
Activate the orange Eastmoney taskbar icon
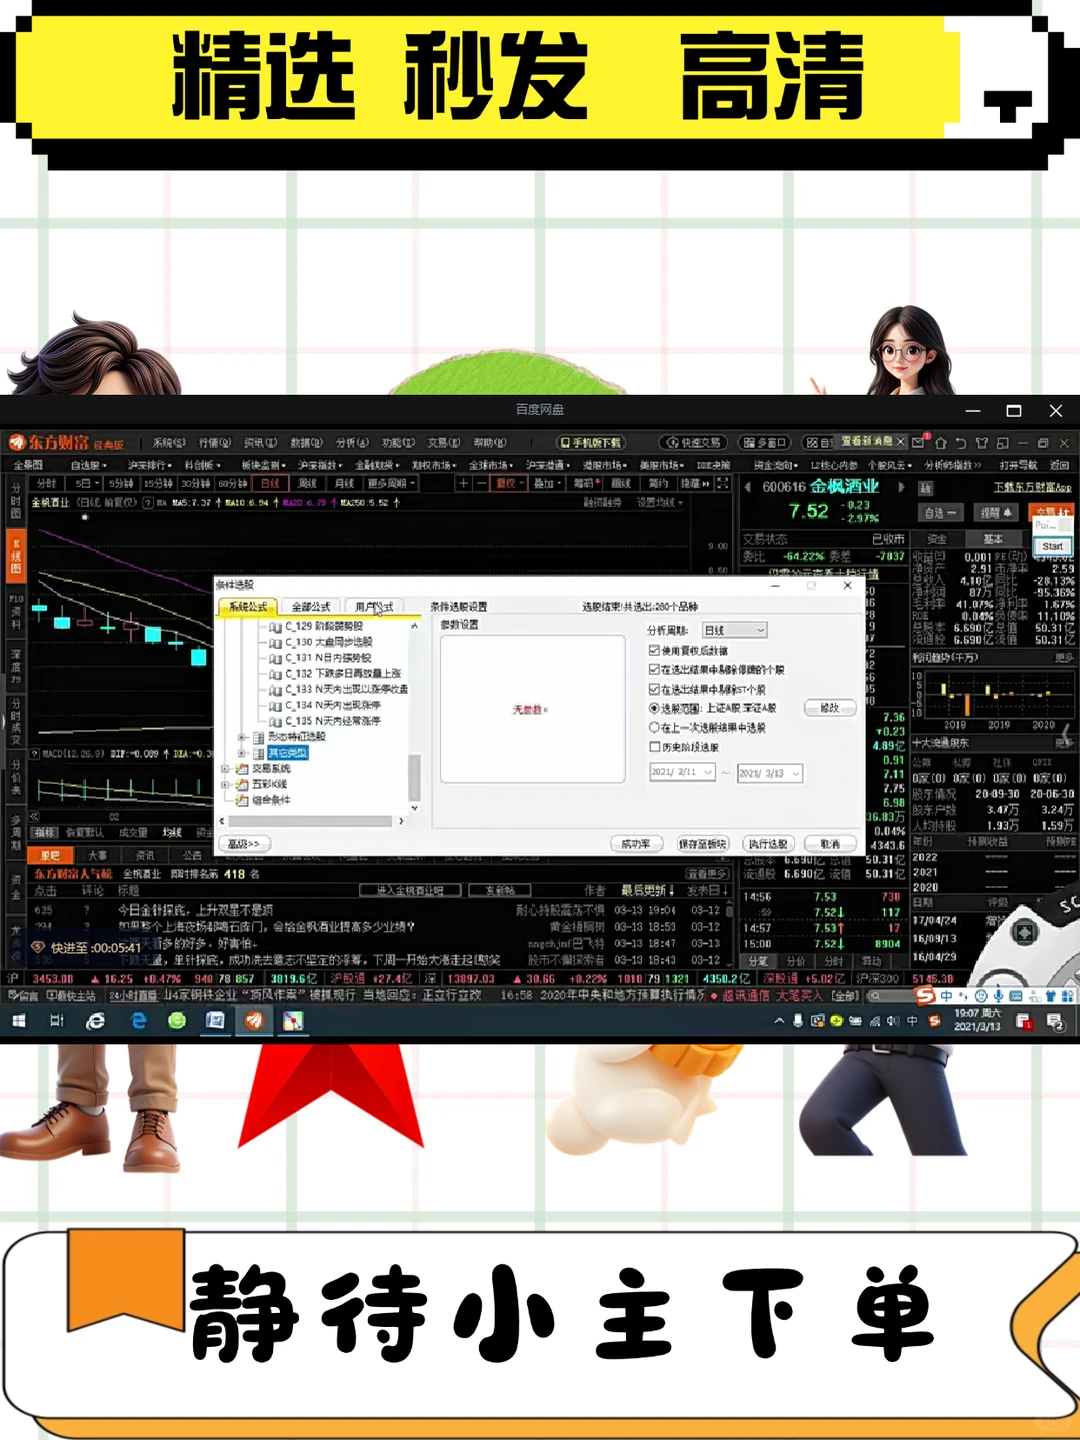point(254,1021)
